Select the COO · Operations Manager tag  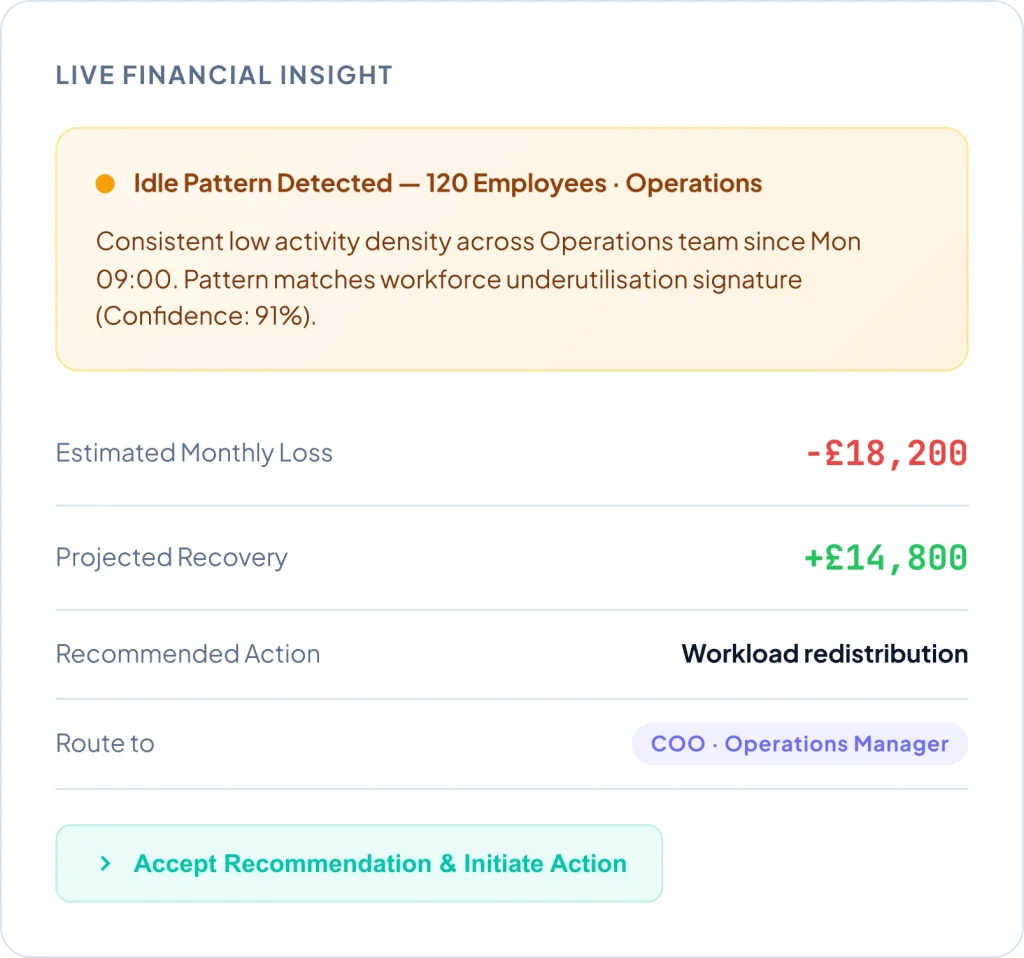click(799, 744)
